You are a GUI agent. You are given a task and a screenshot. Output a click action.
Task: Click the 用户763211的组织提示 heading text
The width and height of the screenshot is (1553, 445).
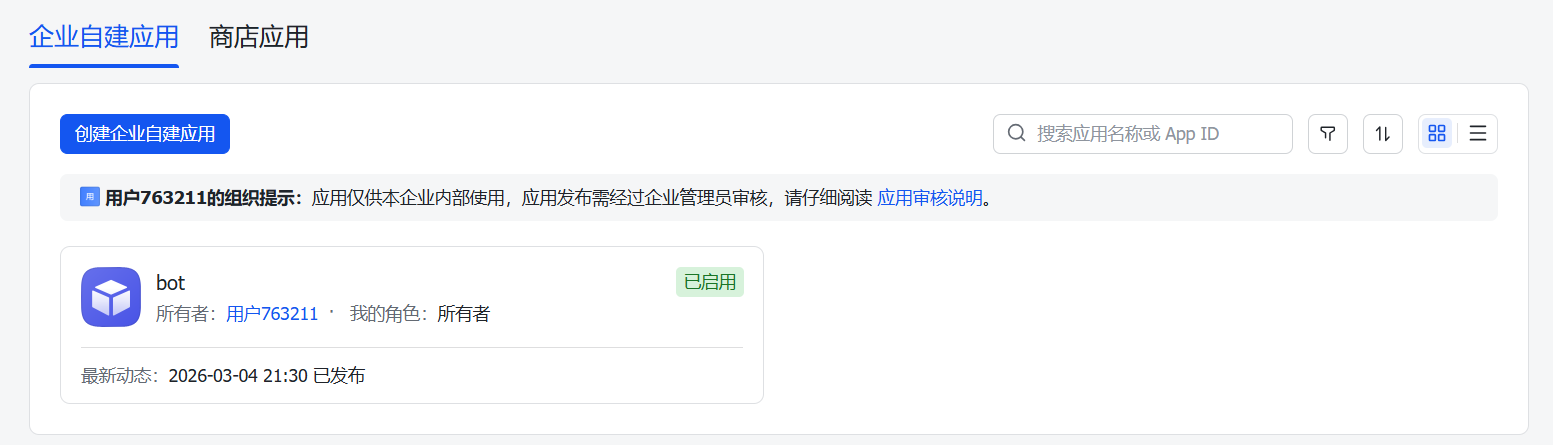(x=203, y=198)
